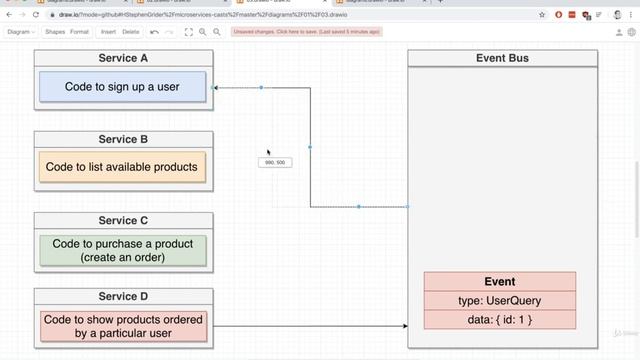Image resolution: width=640 pixels, height=360 pixels.
Task: Zoom out of the diagram canvas
Action: (217, 32)
